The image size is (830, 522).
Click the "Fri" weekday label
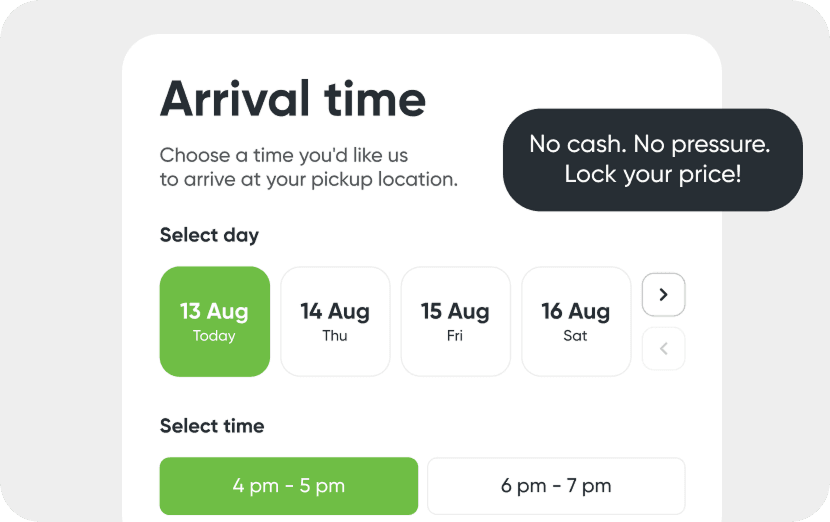tap(455, 336)
